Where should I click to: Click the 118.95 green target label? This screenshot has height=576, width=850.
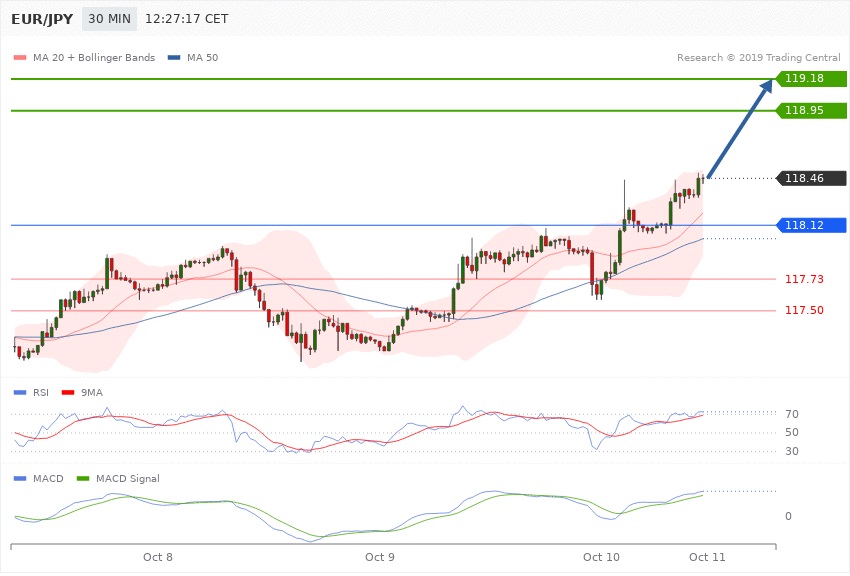tap(805, 110)
